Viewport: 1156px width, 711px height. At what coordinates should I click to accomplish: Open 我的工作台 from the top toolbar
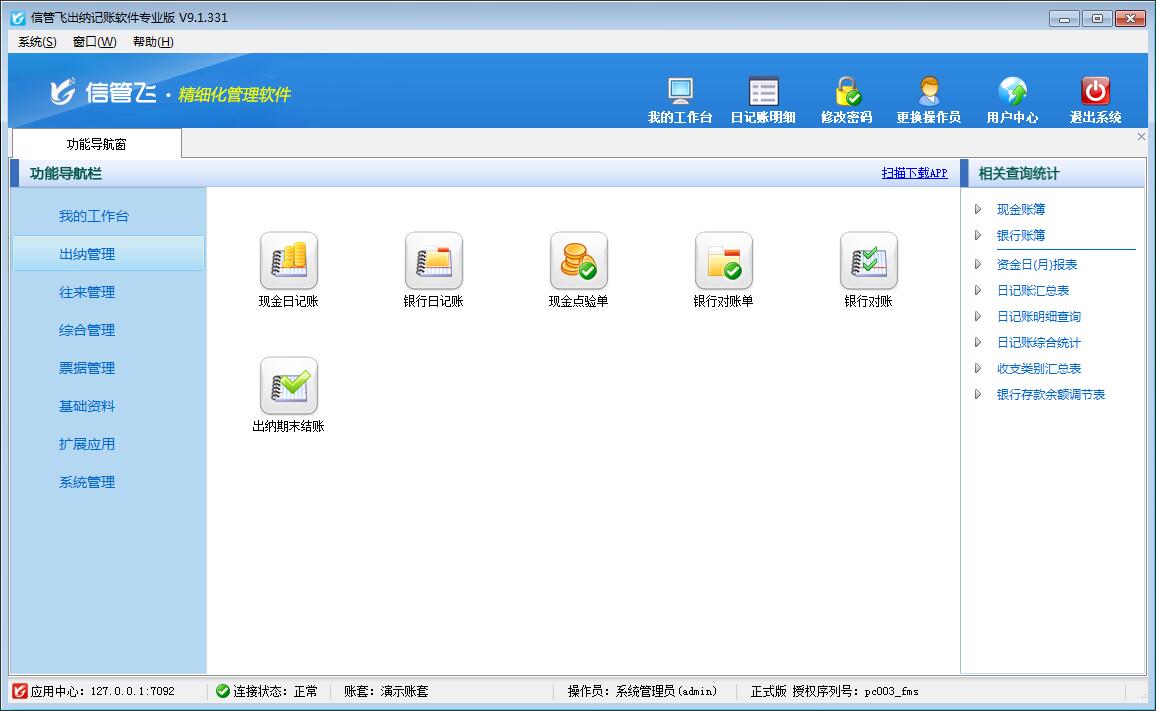(x=680, y=93)
